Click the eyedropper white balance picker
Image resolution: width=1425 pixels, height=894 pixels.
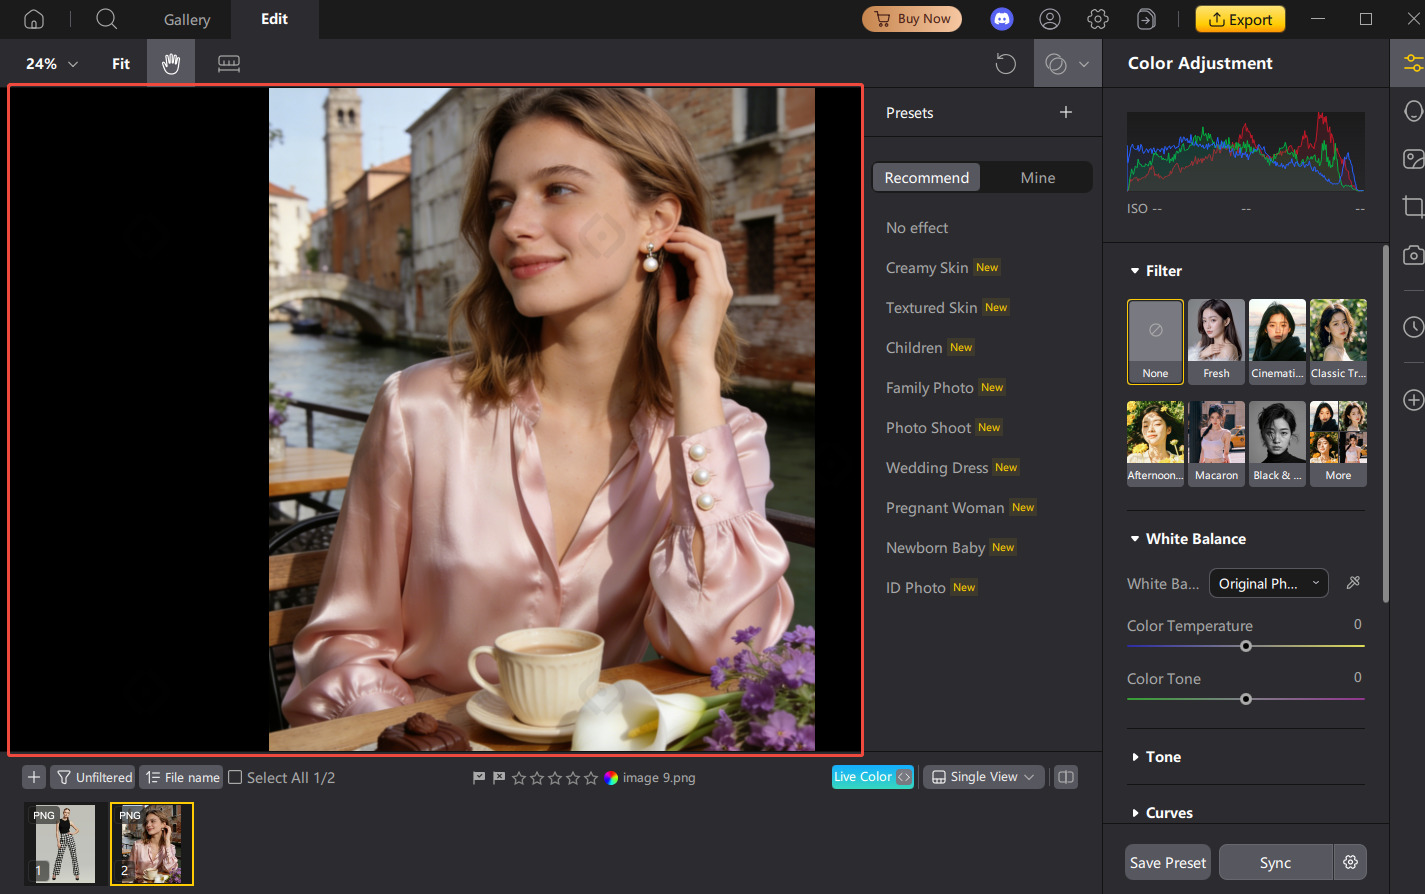1353,583
